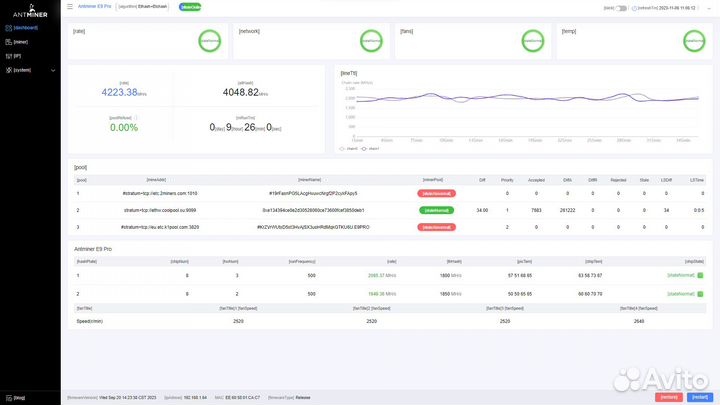
Task: Click the DiffA value 261222
Action: pos(568,210)
